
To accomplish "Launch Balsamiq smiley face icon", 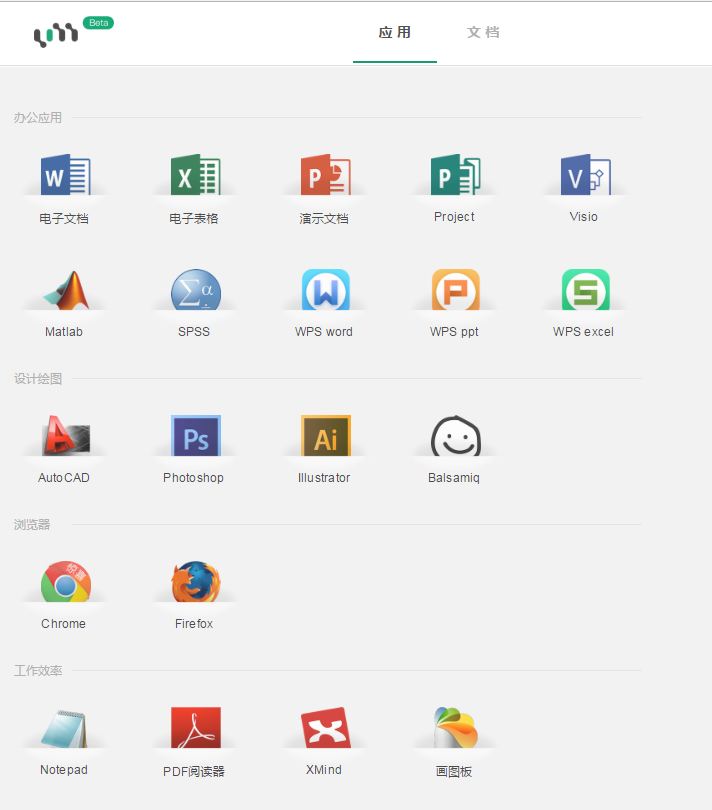I will (456, 436).
